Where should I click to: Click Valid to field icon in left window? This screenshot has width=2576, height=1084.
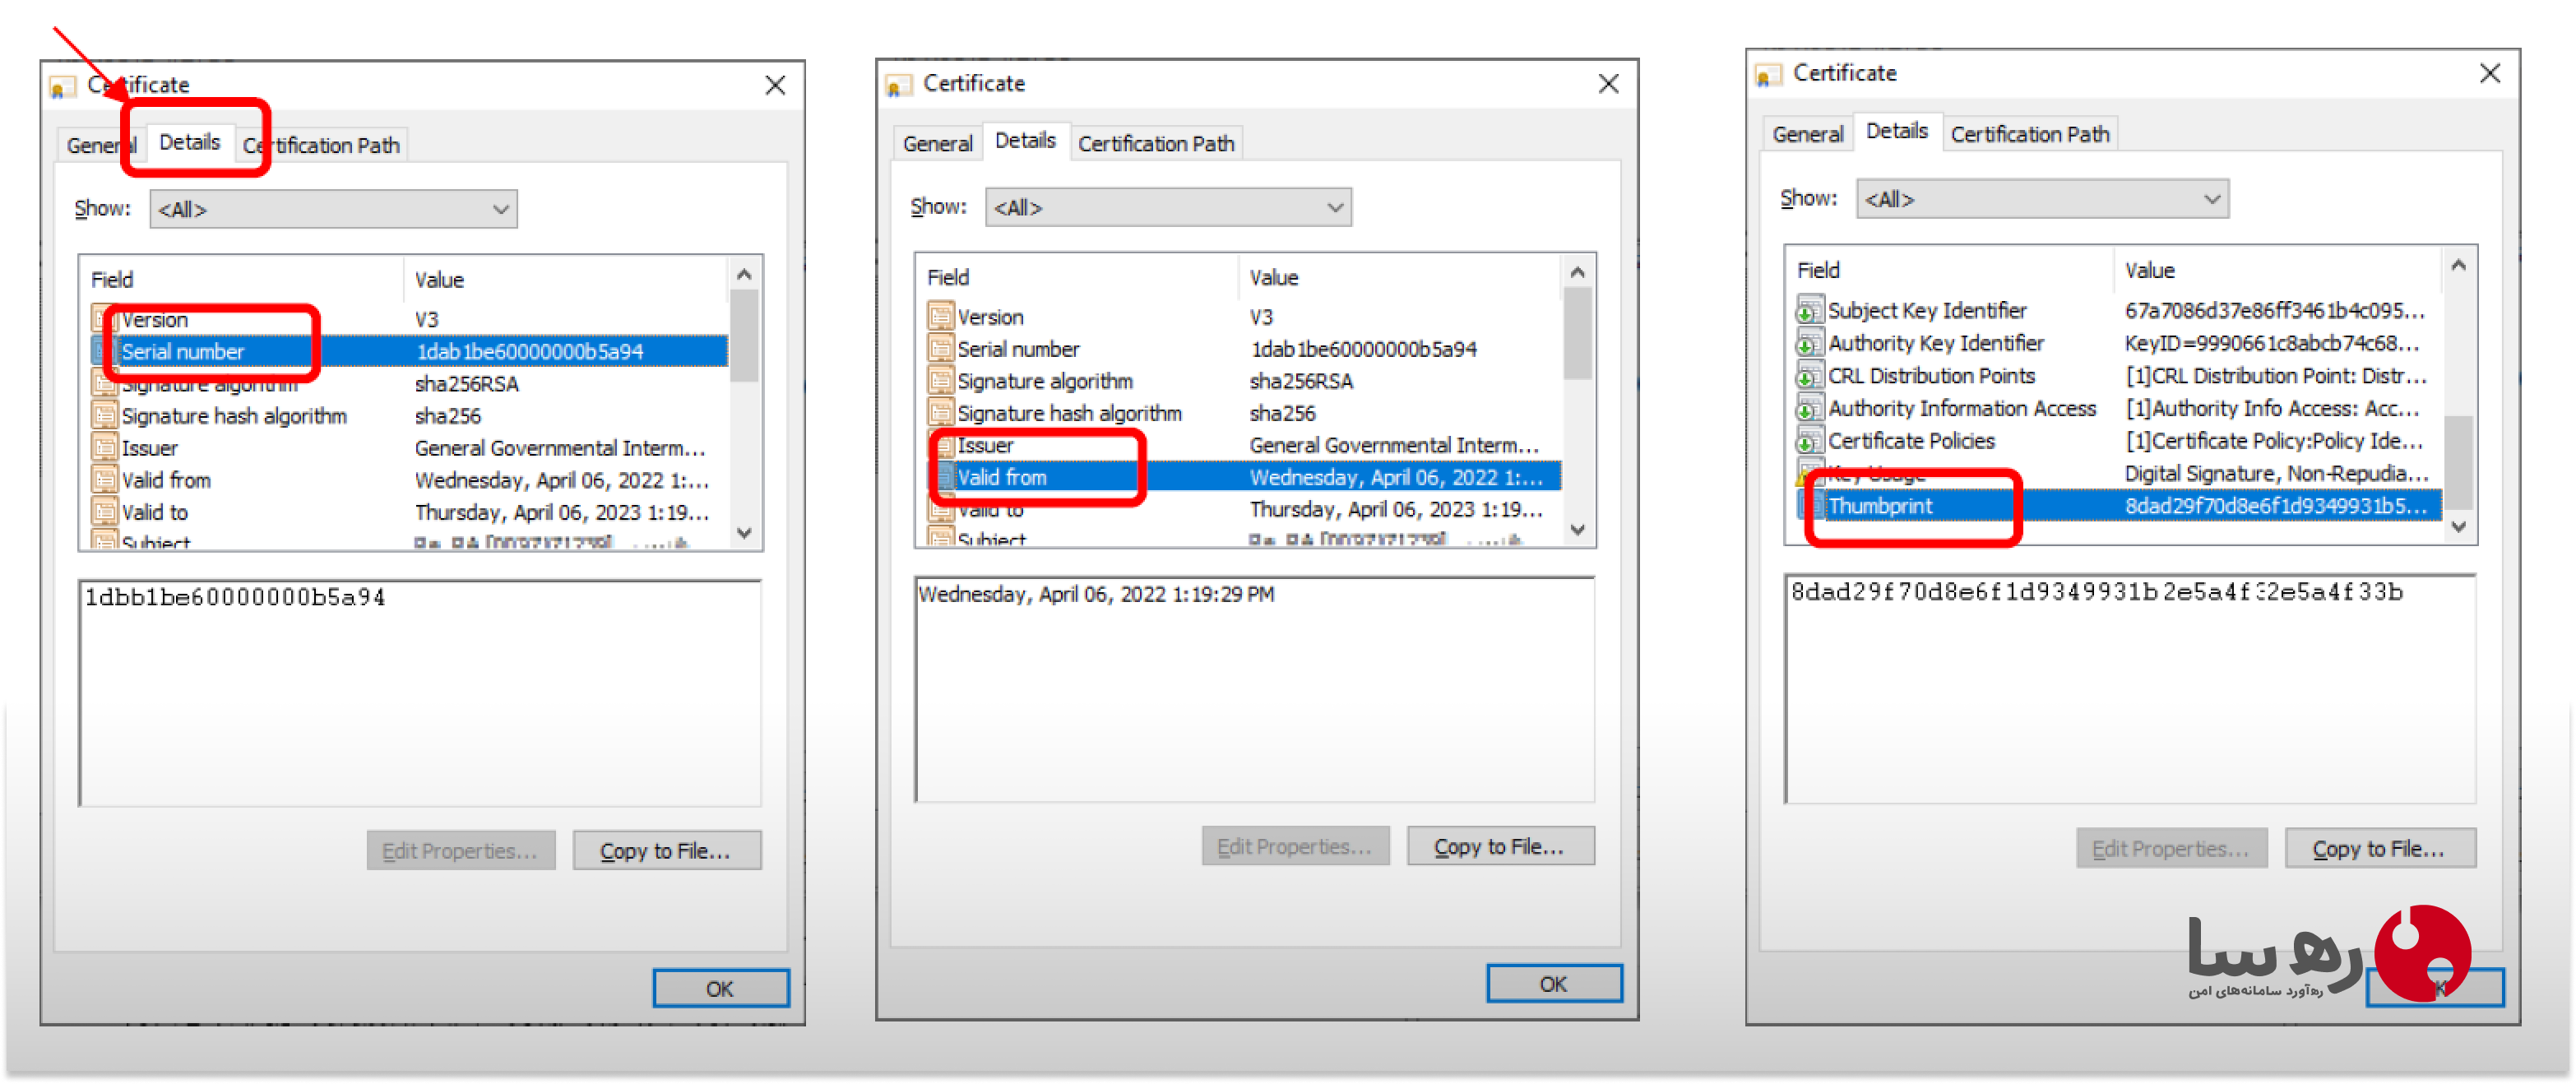coord(105,512)
